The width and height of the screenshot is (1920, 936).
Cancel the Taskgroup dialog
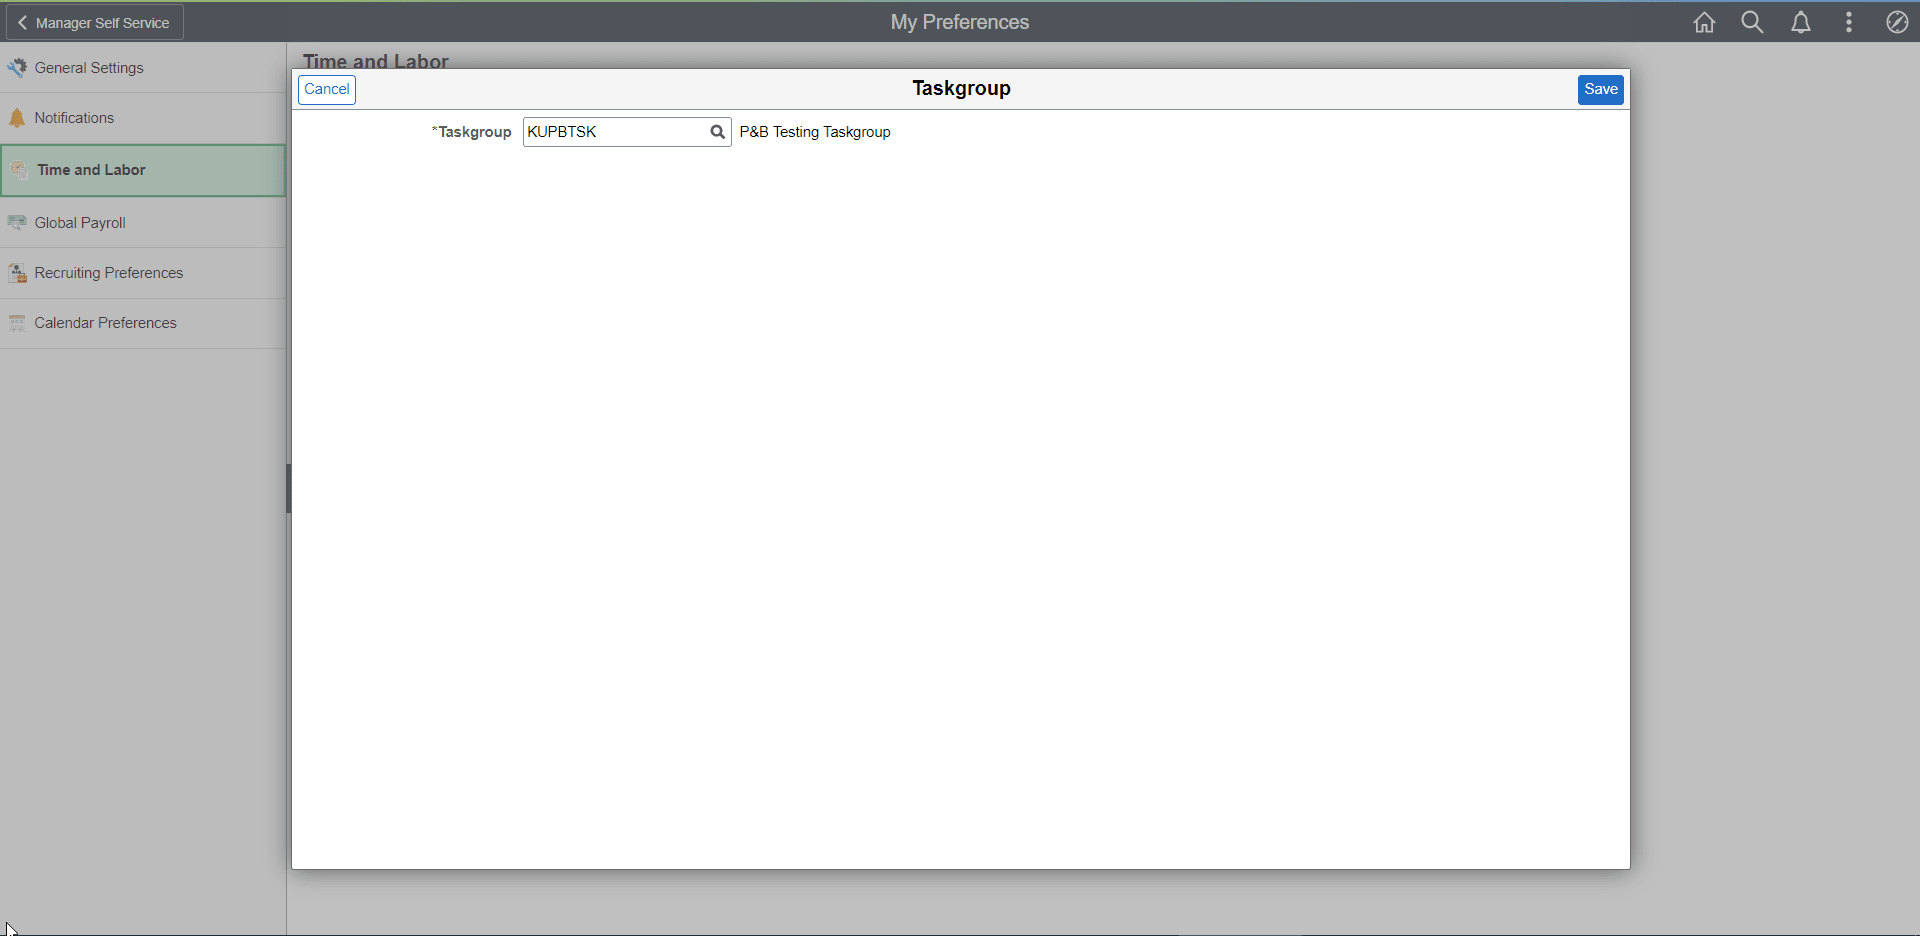(326, 89)
